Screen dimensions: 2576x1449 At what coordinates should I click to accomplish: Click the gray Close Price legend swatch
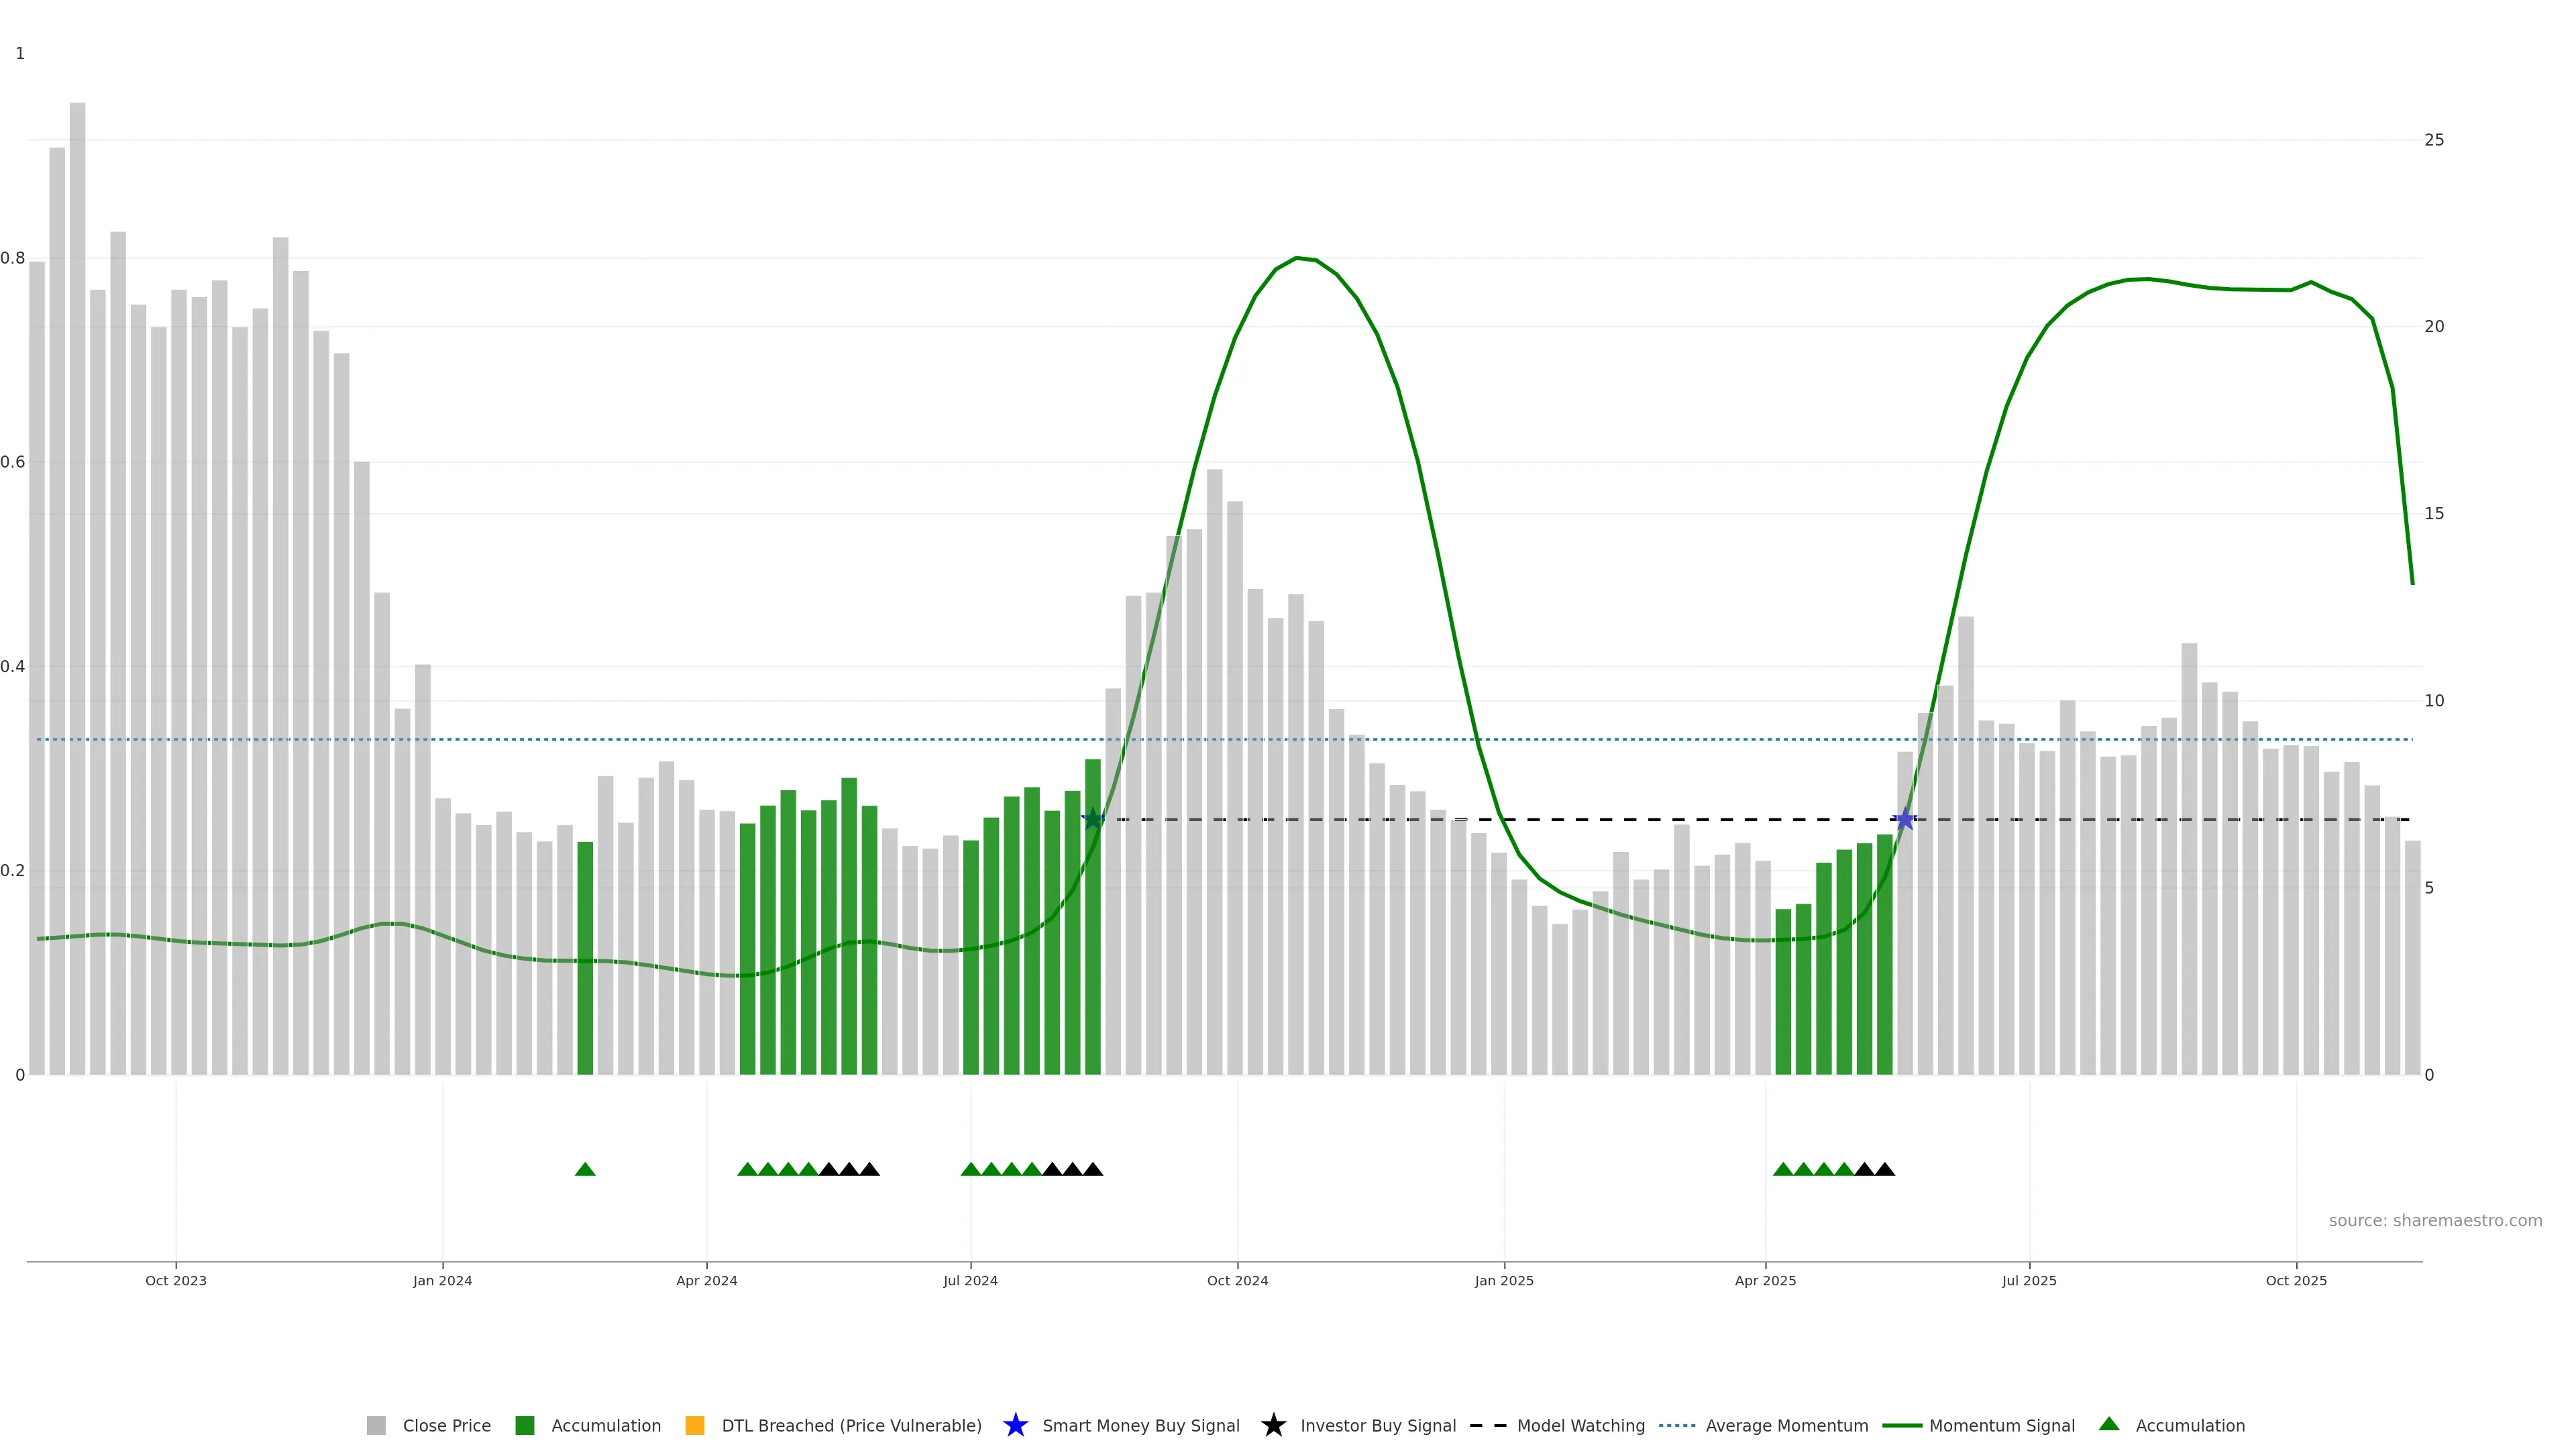pos(376,1425)
